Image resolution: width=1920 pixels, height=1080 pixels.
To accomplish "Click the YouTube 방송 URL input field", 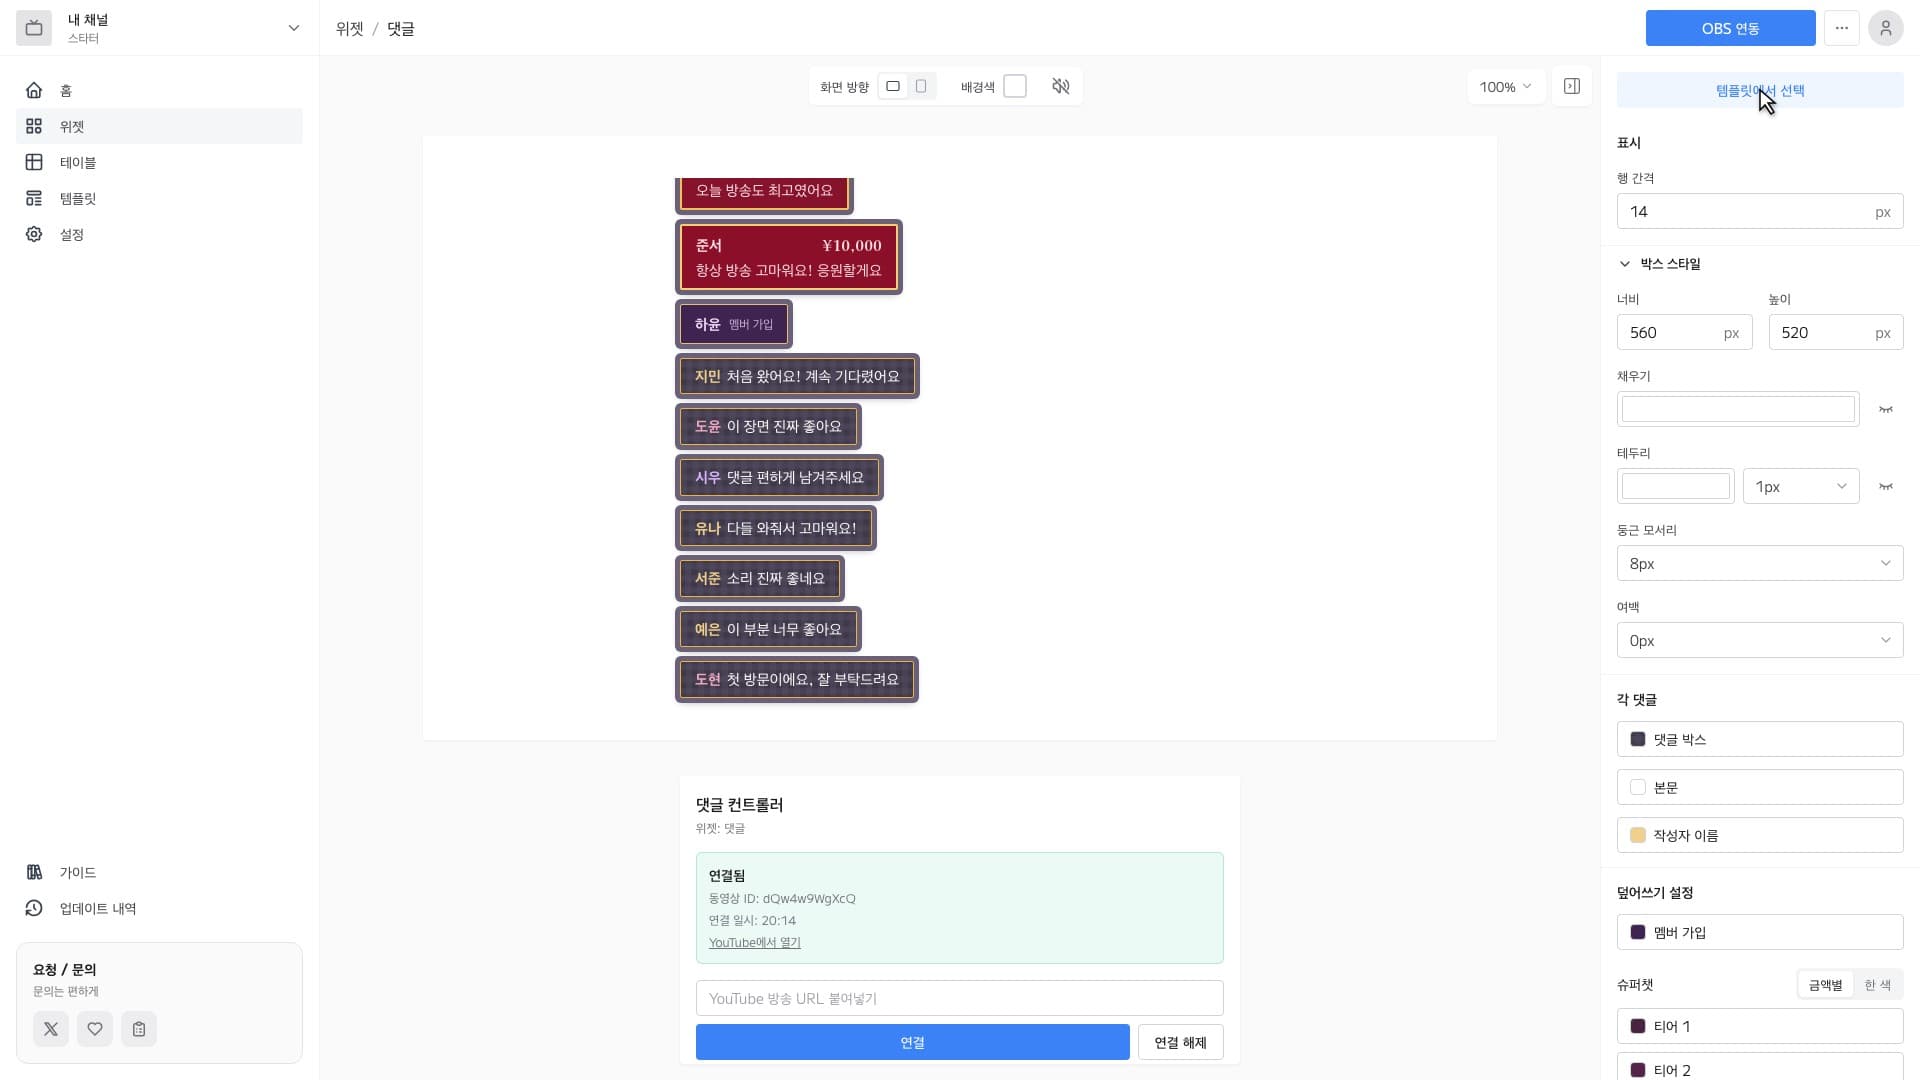I will point(959,998).
